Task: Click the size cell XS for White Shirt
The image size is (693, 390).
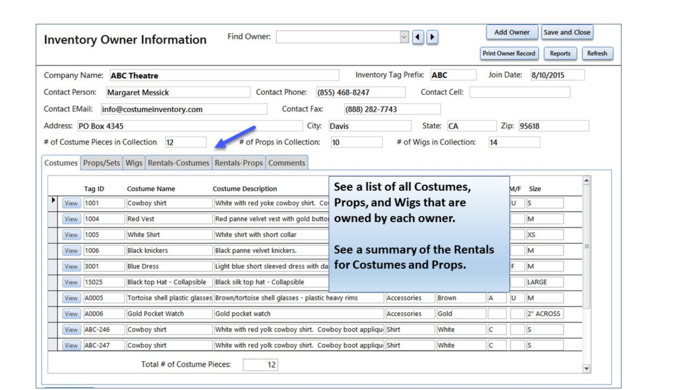Action: click(544, 235)
